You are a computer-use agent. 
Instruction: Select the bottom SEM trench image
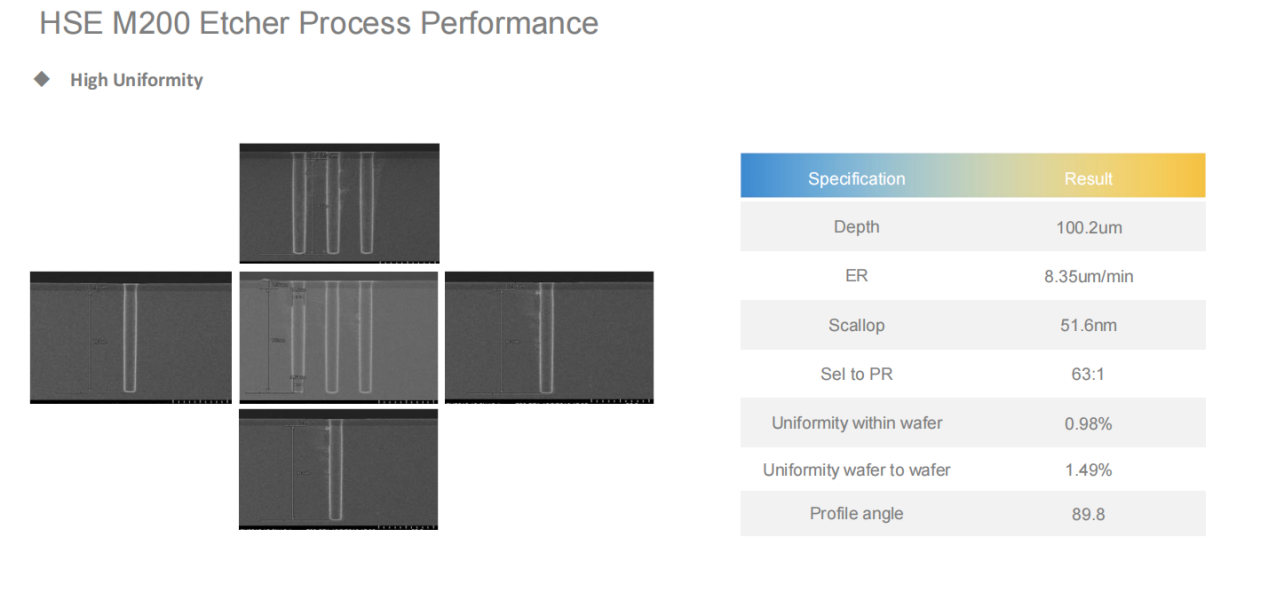[x=339, y=469]
